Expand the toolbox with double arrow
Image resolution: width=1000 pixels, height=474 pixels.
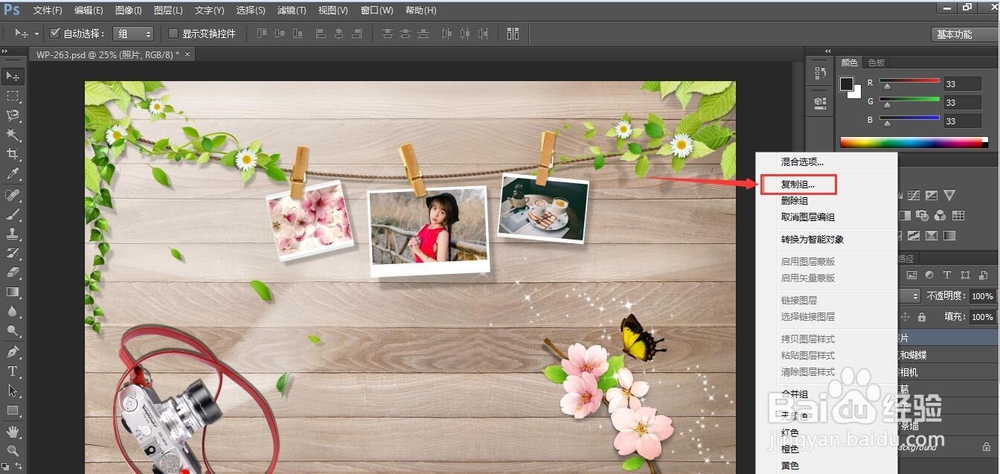click(x=4, y=51)
